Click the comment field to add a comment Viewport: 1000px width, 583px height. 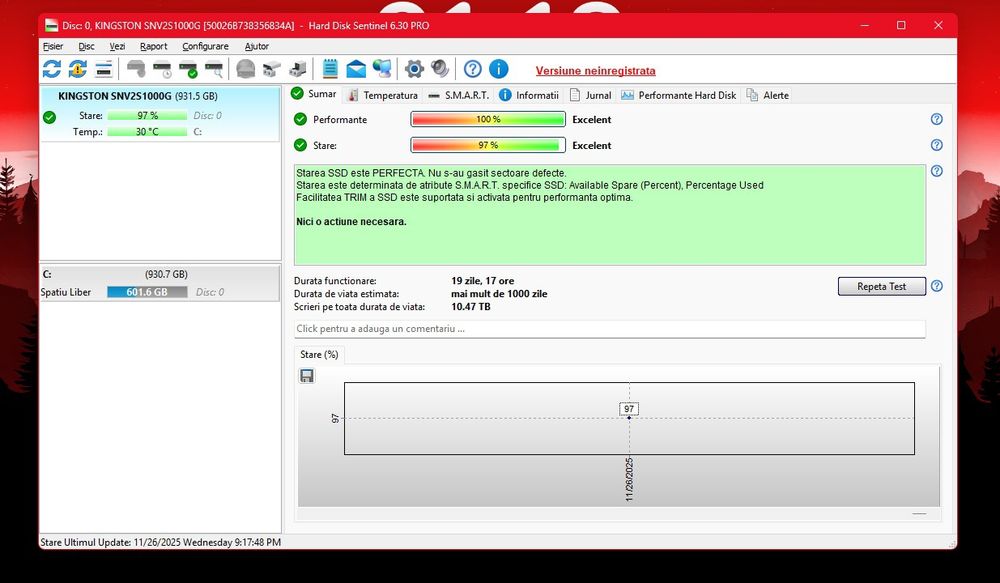[609, 328]
